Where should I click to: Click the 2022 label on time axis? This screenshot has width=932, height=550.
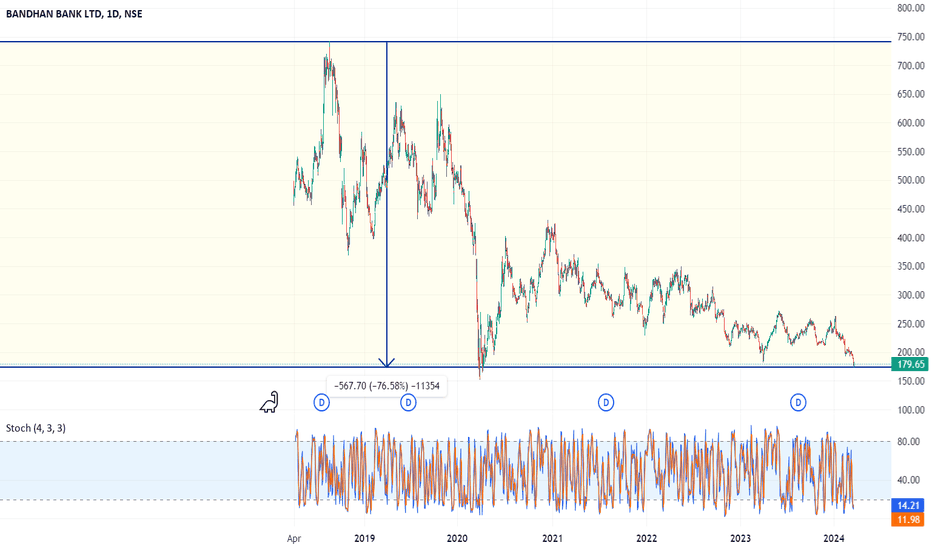coord(647,539)
